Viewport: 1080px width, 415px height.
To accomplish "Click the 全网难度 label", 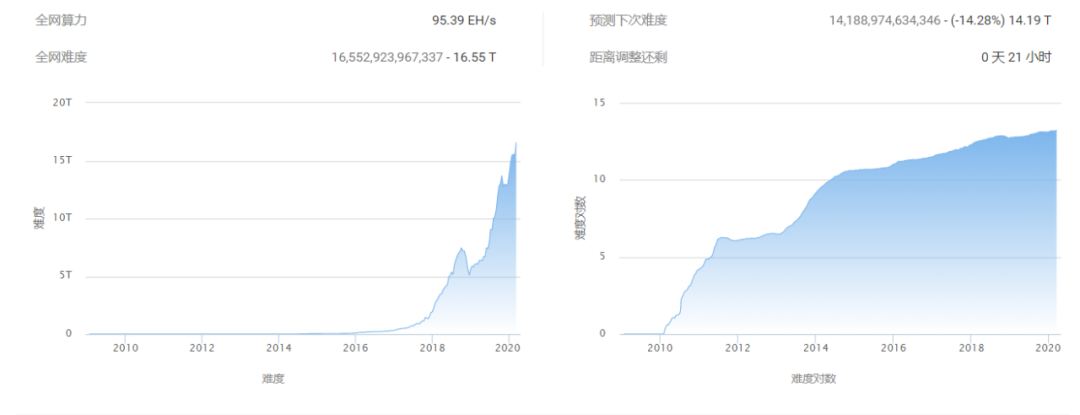I will (x=61, y=57).
